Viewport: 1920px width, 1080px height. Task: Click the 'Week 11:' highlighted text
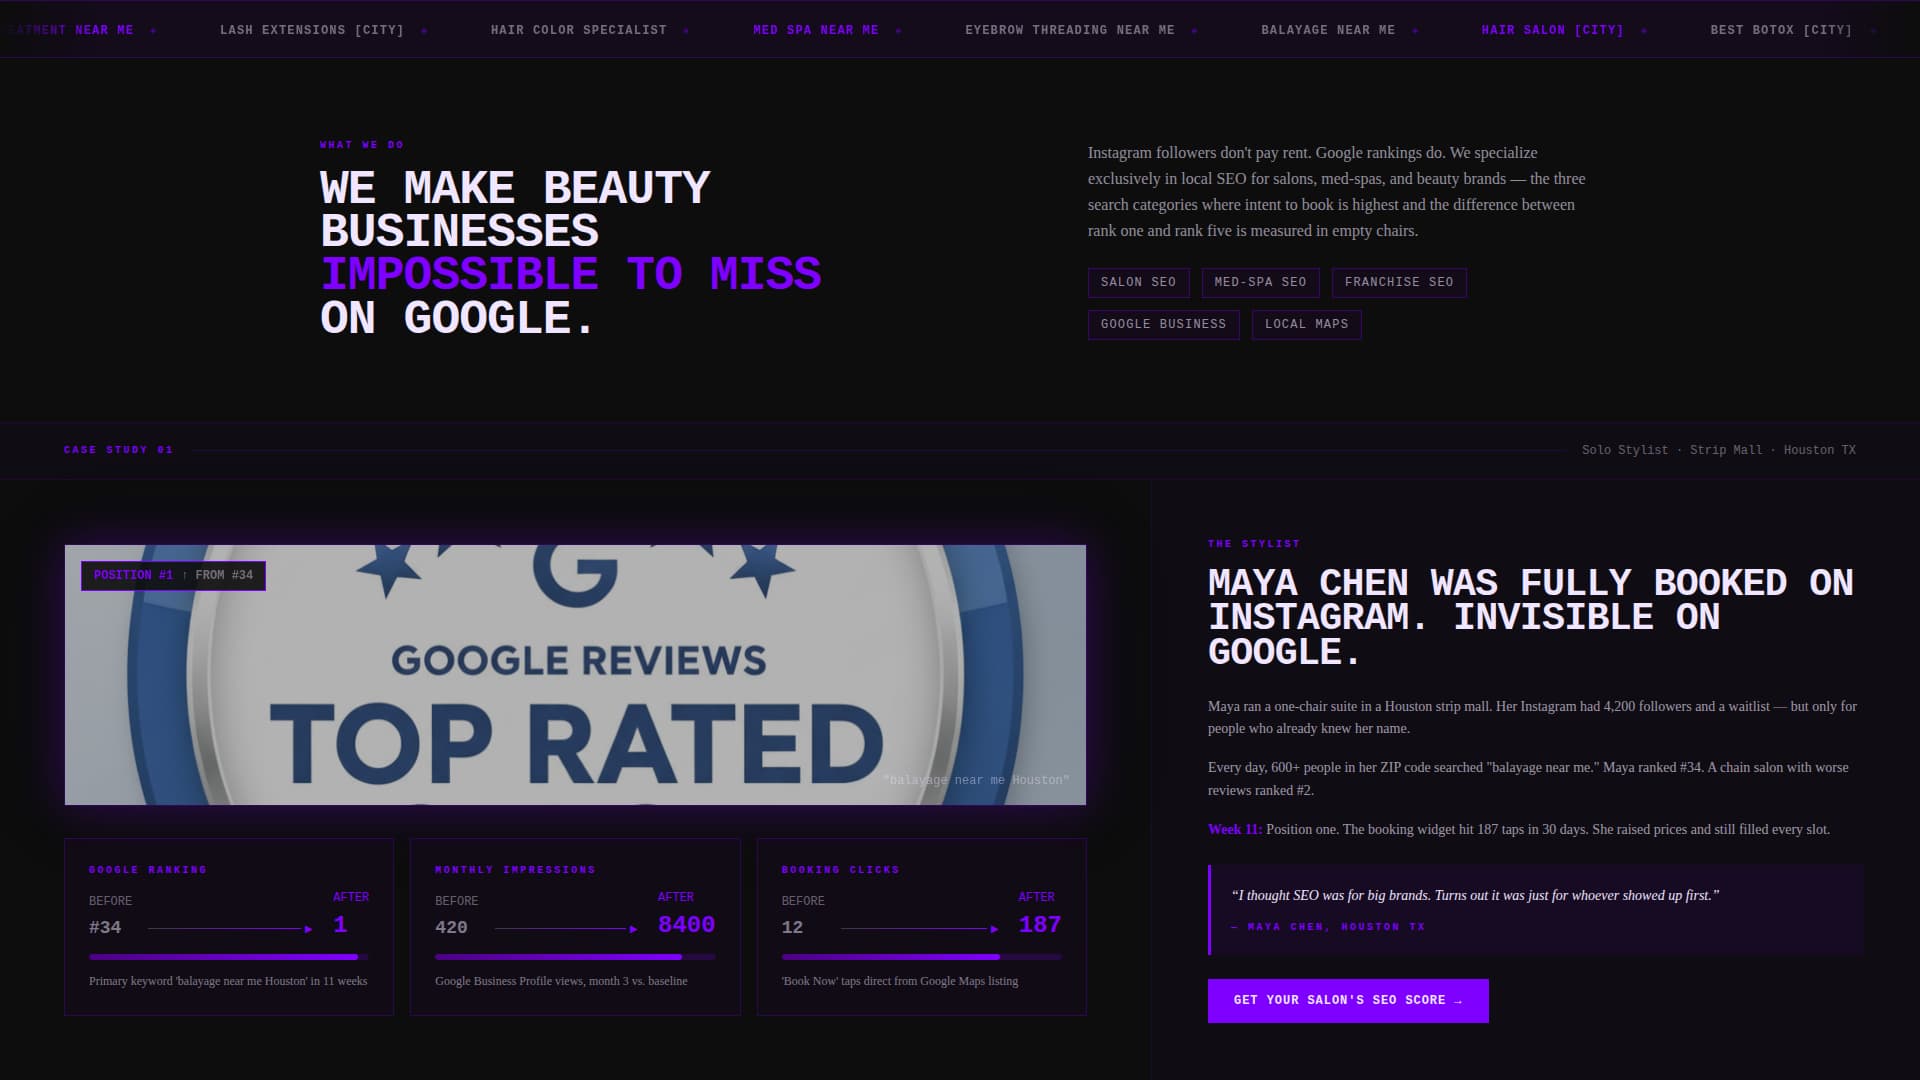1235,829
